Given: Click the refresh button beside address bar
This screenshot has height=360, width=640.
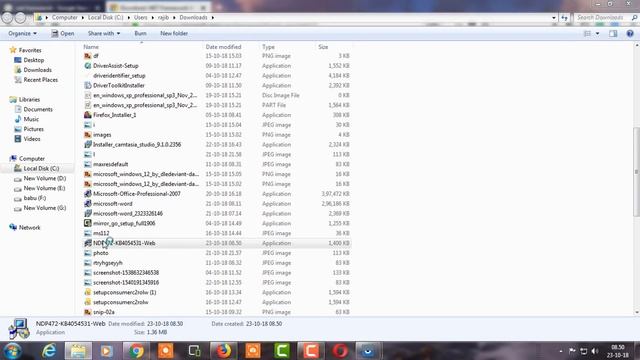Looking at the screenshot, I should tap(564, 18).
